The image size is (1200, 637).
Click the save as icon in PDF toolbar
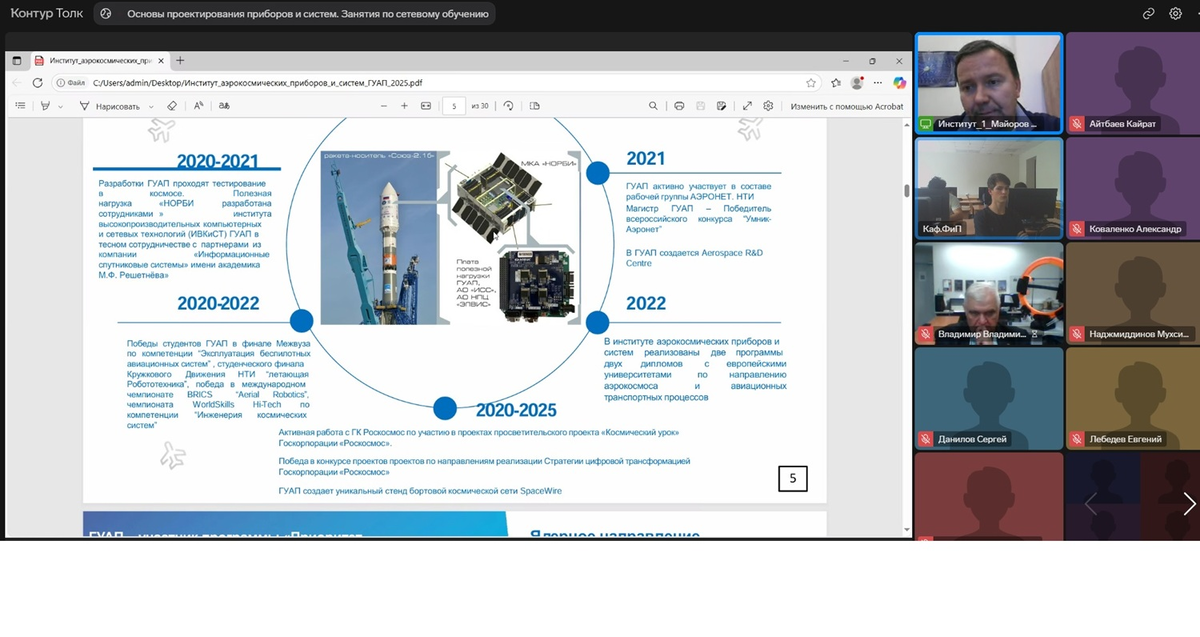721,106
